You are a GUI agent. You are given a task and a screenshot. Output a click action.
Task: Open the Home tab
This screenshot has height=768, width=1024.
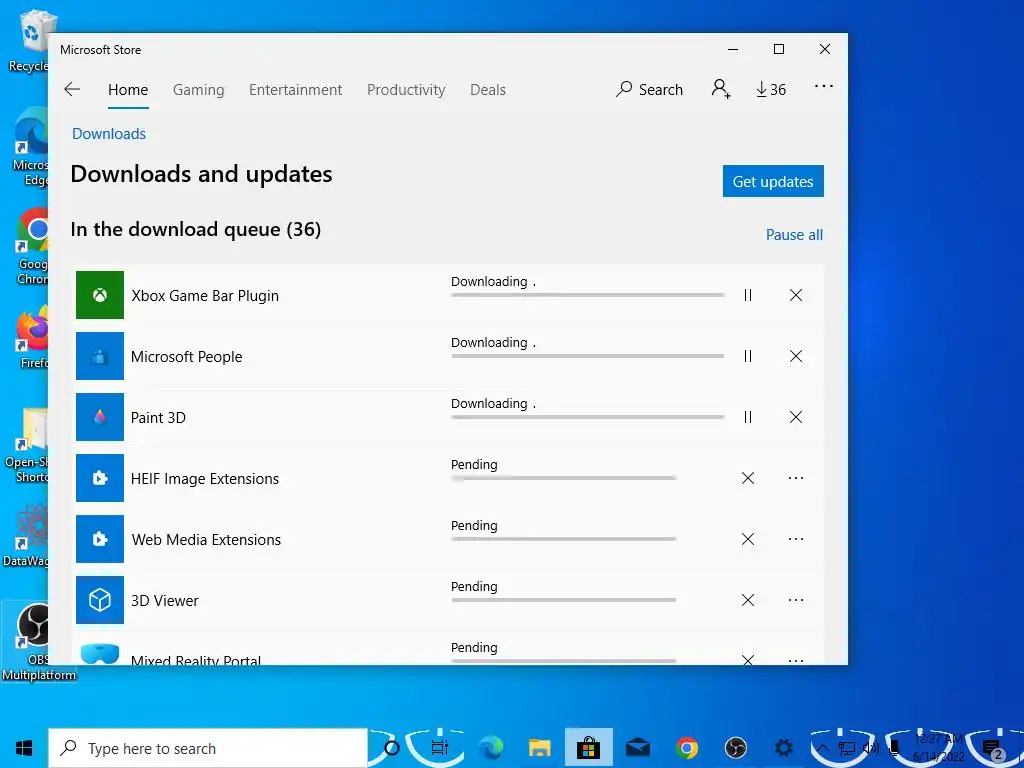click(x=128, y=89)
